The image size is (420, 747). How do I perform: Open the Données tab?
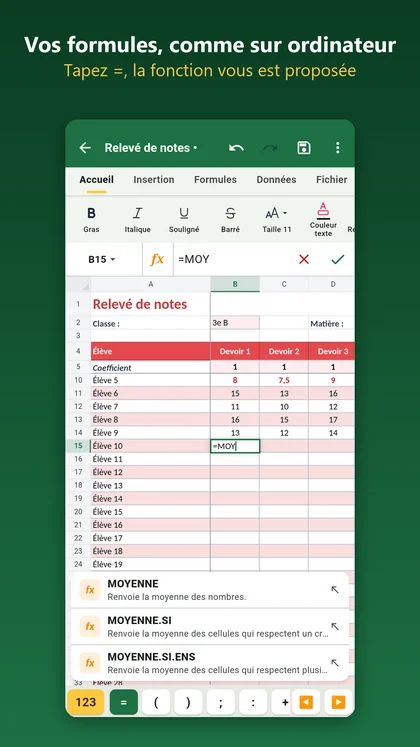point(276,180)
